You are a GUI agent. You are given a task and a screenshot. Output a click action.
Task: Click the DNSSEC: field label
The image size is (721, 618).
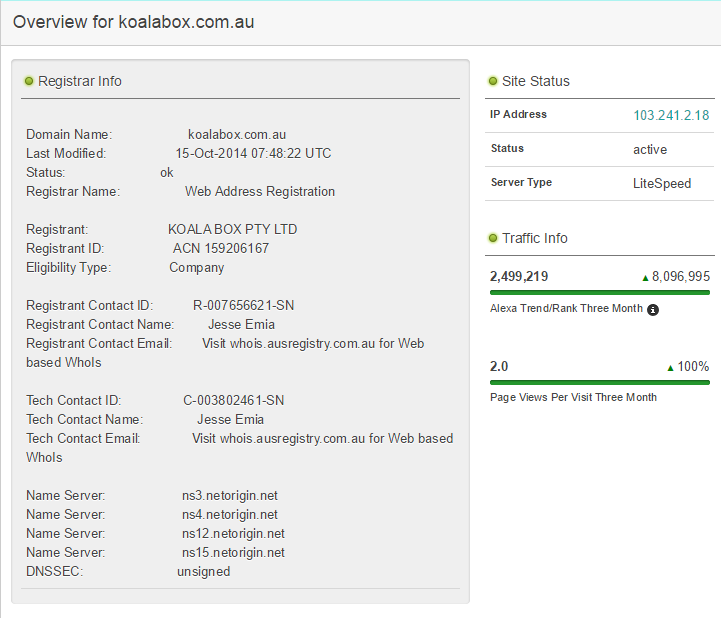click(54, 572)
